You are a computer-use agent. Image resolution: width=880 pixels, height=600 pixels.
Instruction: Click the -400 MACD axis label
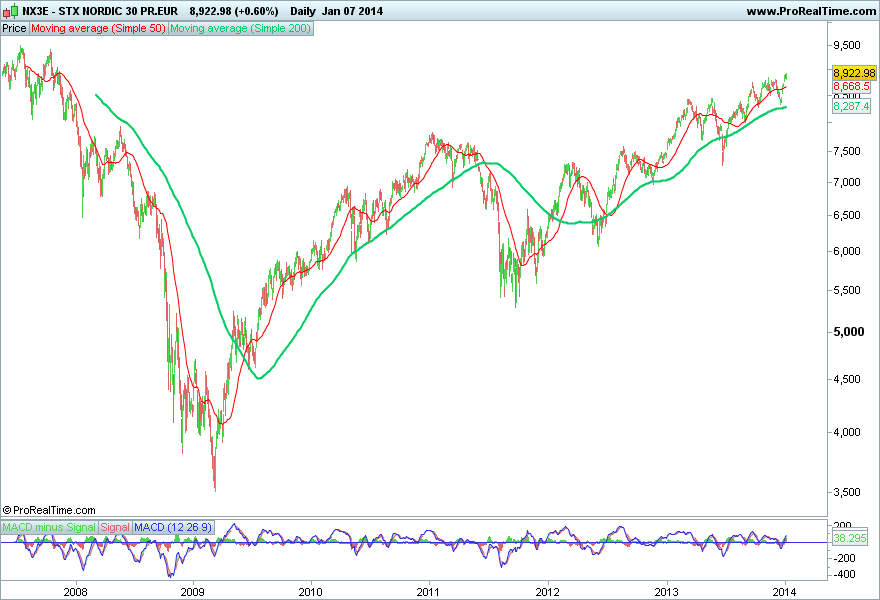844,574
